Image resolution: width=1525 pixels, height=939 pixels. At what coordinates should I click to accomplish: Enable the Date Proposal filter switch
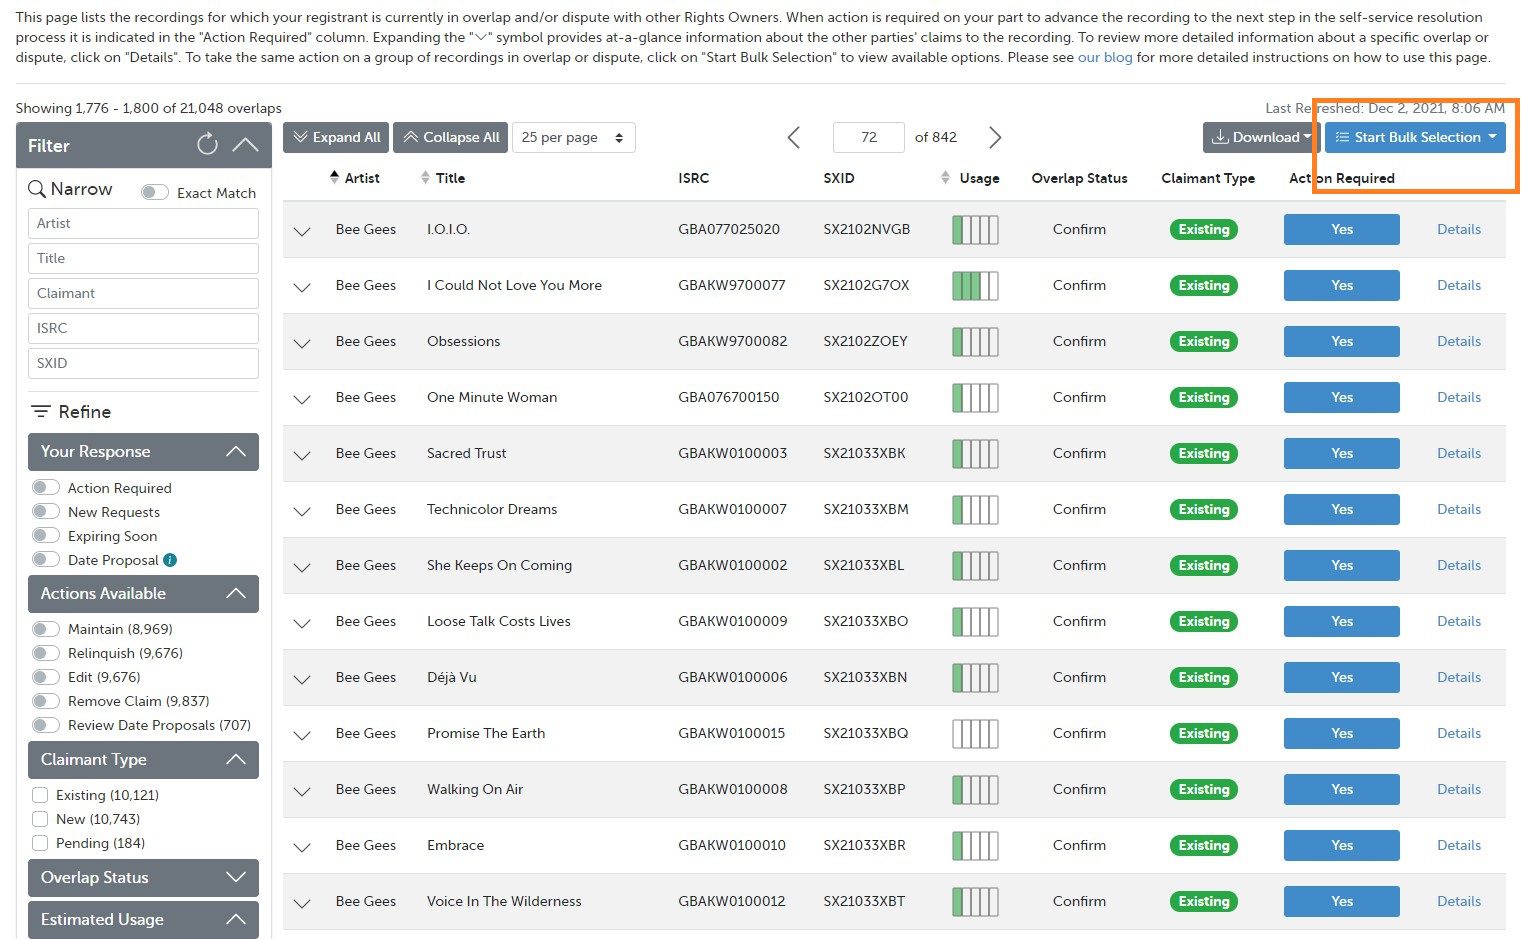click(x=46, y=559)
